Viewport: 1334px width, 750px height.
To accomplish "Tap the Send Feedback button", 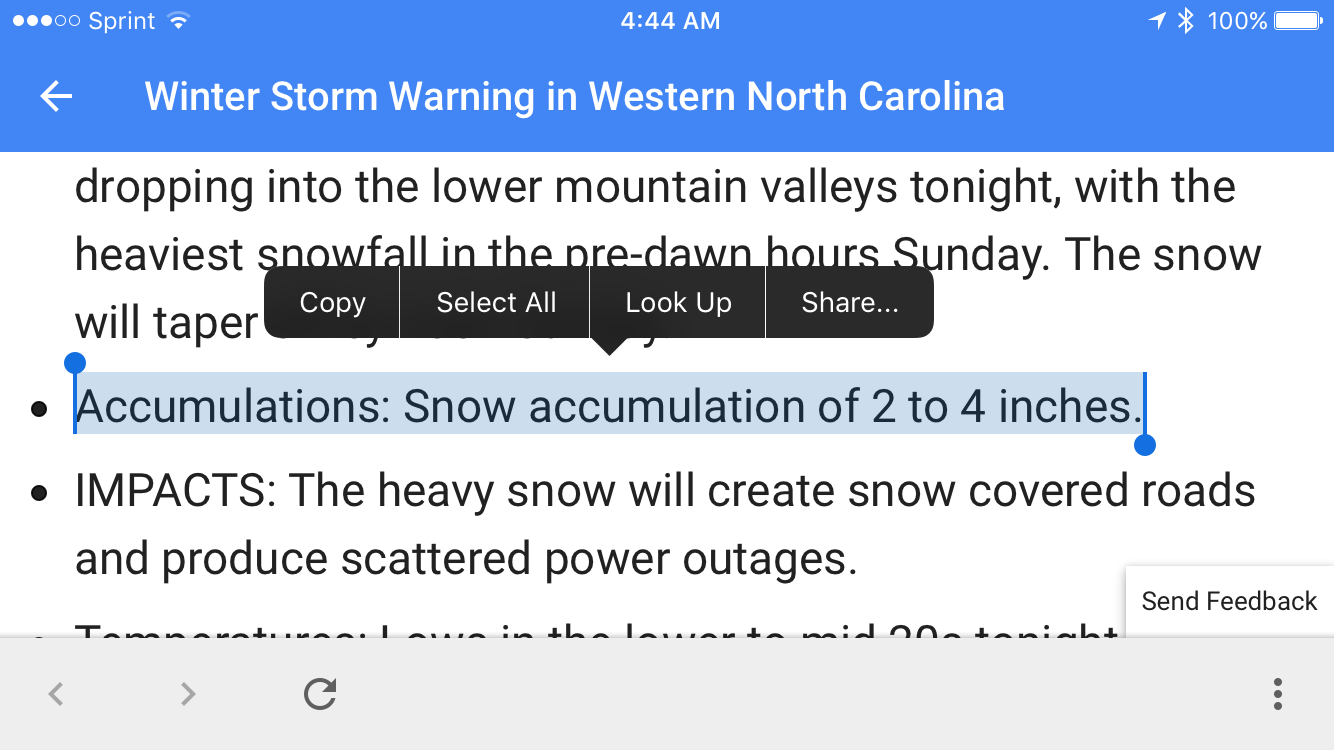I will (x=1229, y=601).
